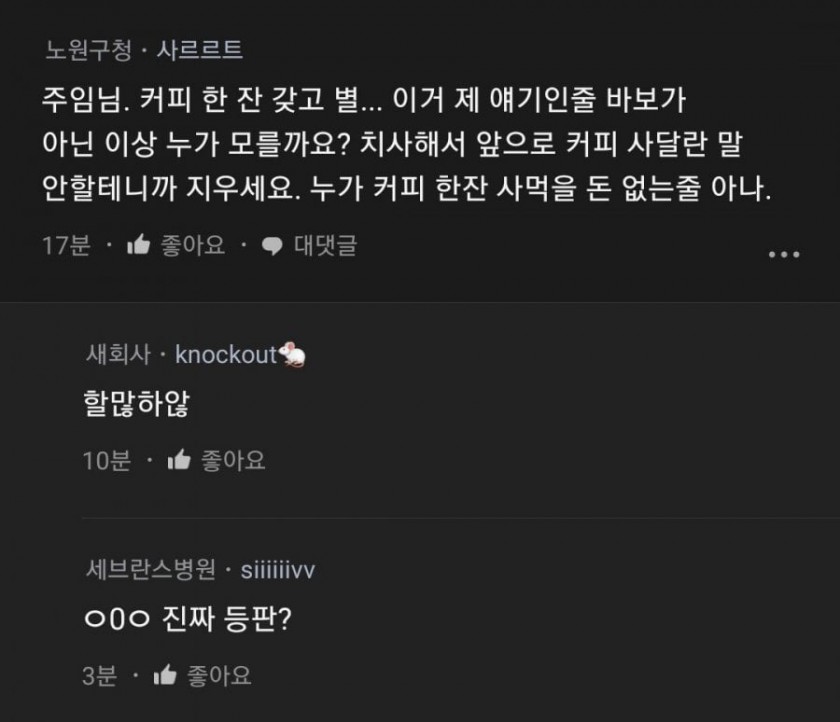
Task: Click the 새회사 company label
Action: 118,355
